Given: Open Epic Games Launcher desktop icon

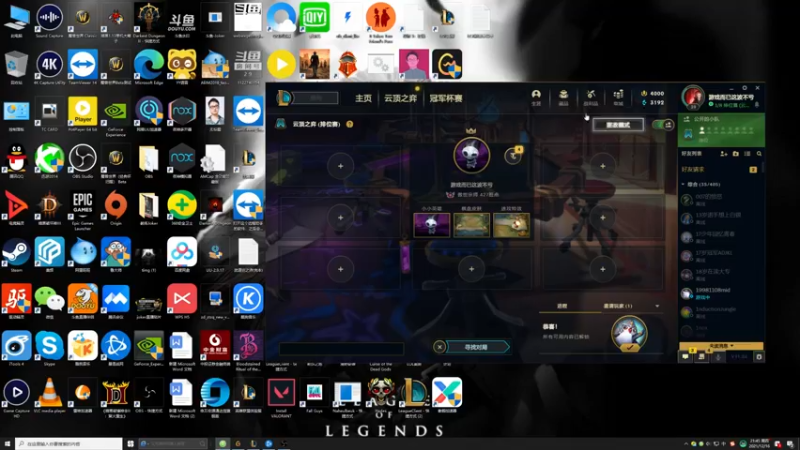Looking at the screenshot, I should pos(83,209).
